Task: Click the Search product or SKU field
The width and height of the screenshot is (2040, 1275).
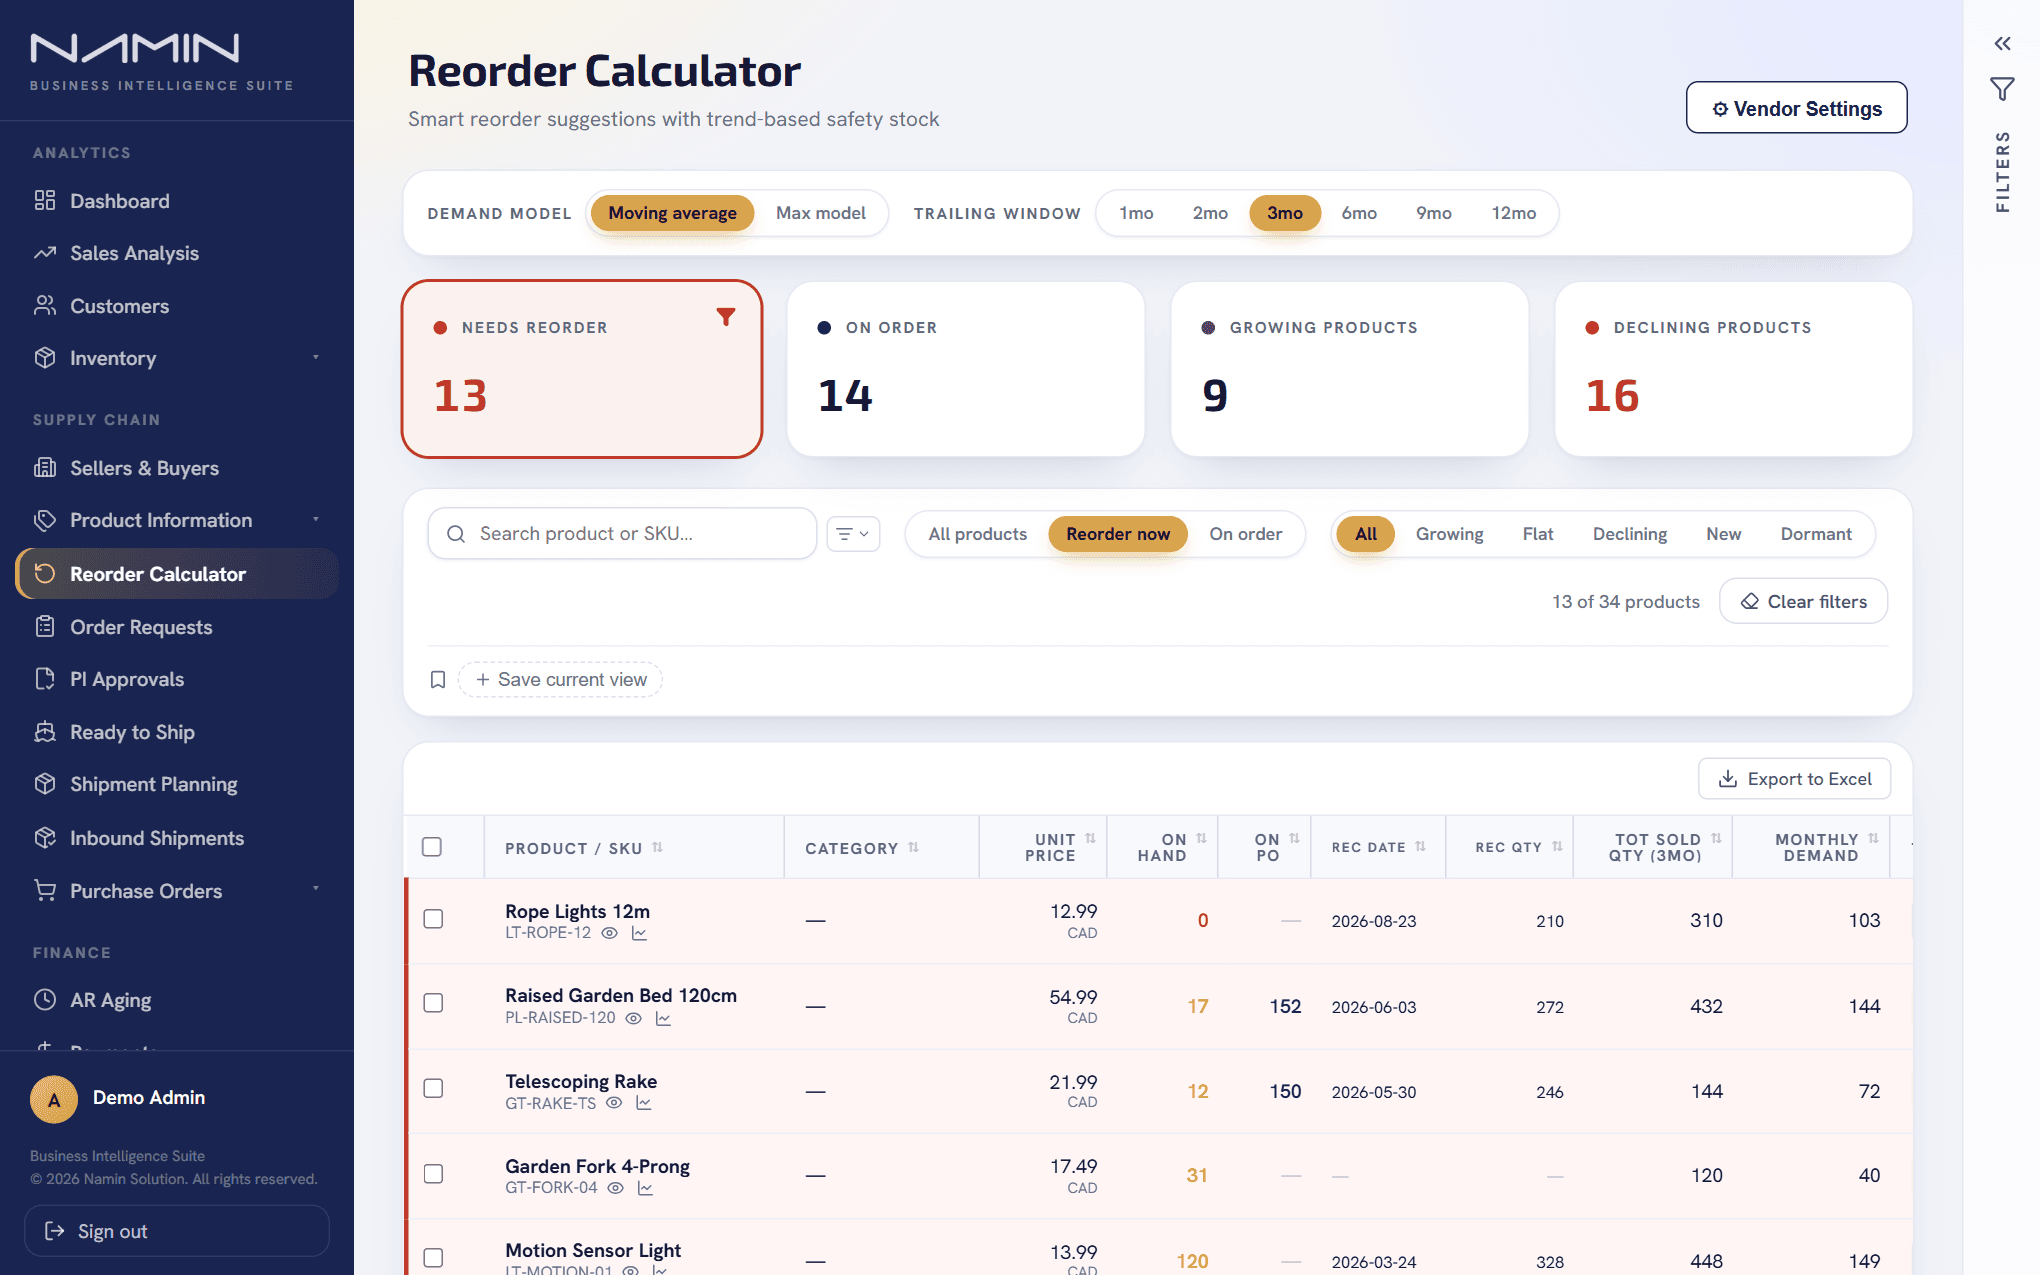Action: [622, 534]
